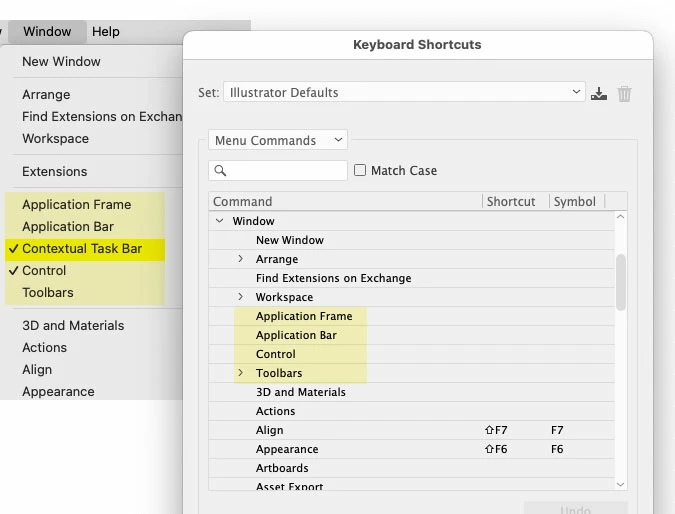Screen dimensions: 675x514
Task: Choose Actions in the Window menu
Action: [x=45, y=348]
